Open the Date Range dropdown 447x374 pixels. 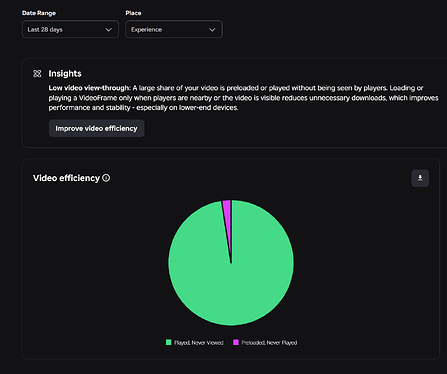click(70, 29)
